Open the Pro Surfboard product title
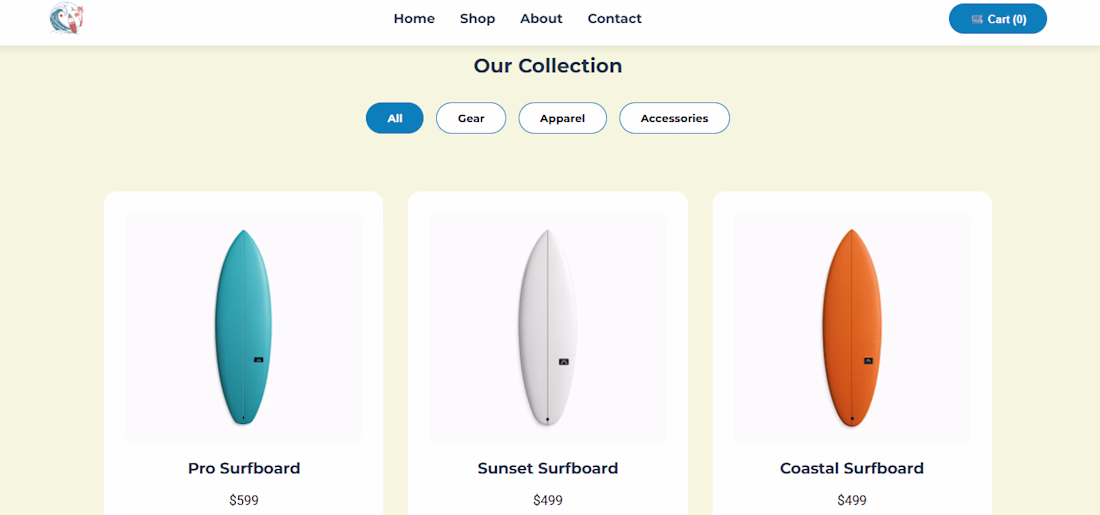Image resolution: width=1100 pixels, height=515 pixels. coord(244,468)
